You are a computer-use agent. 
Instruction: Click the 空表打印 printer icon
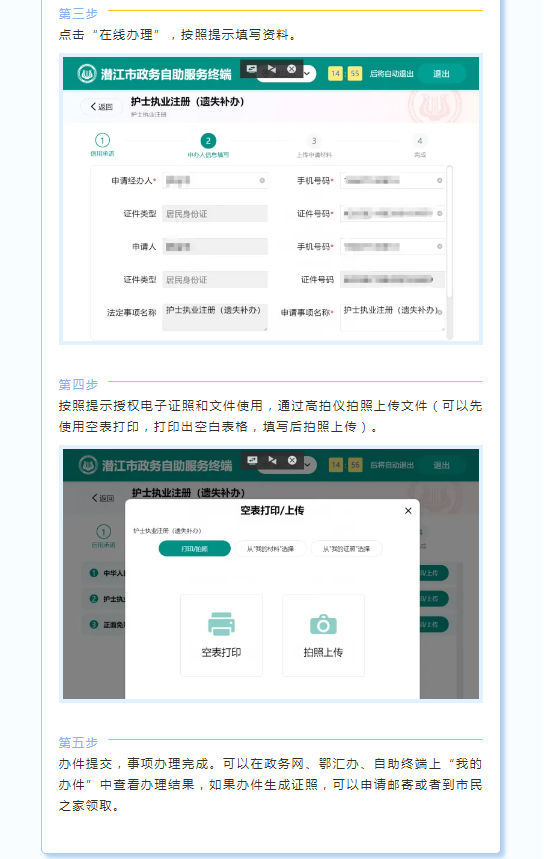coord(221,624)
